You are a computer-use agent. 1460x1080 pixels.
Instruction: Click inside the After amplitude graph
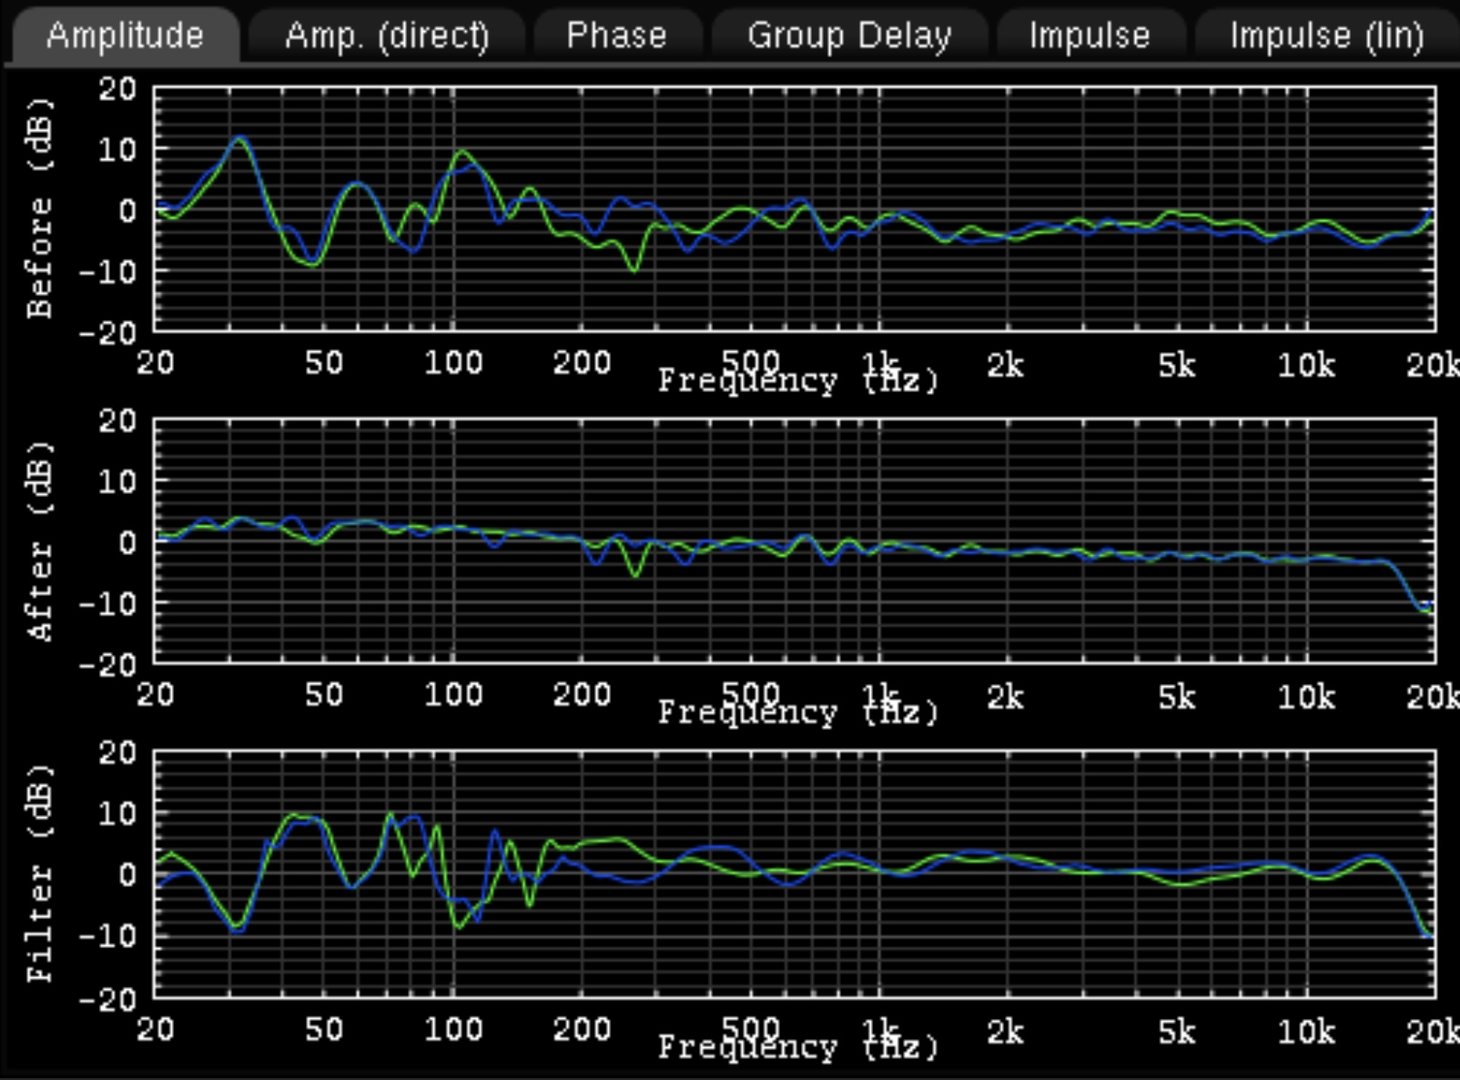coord(795,541)
